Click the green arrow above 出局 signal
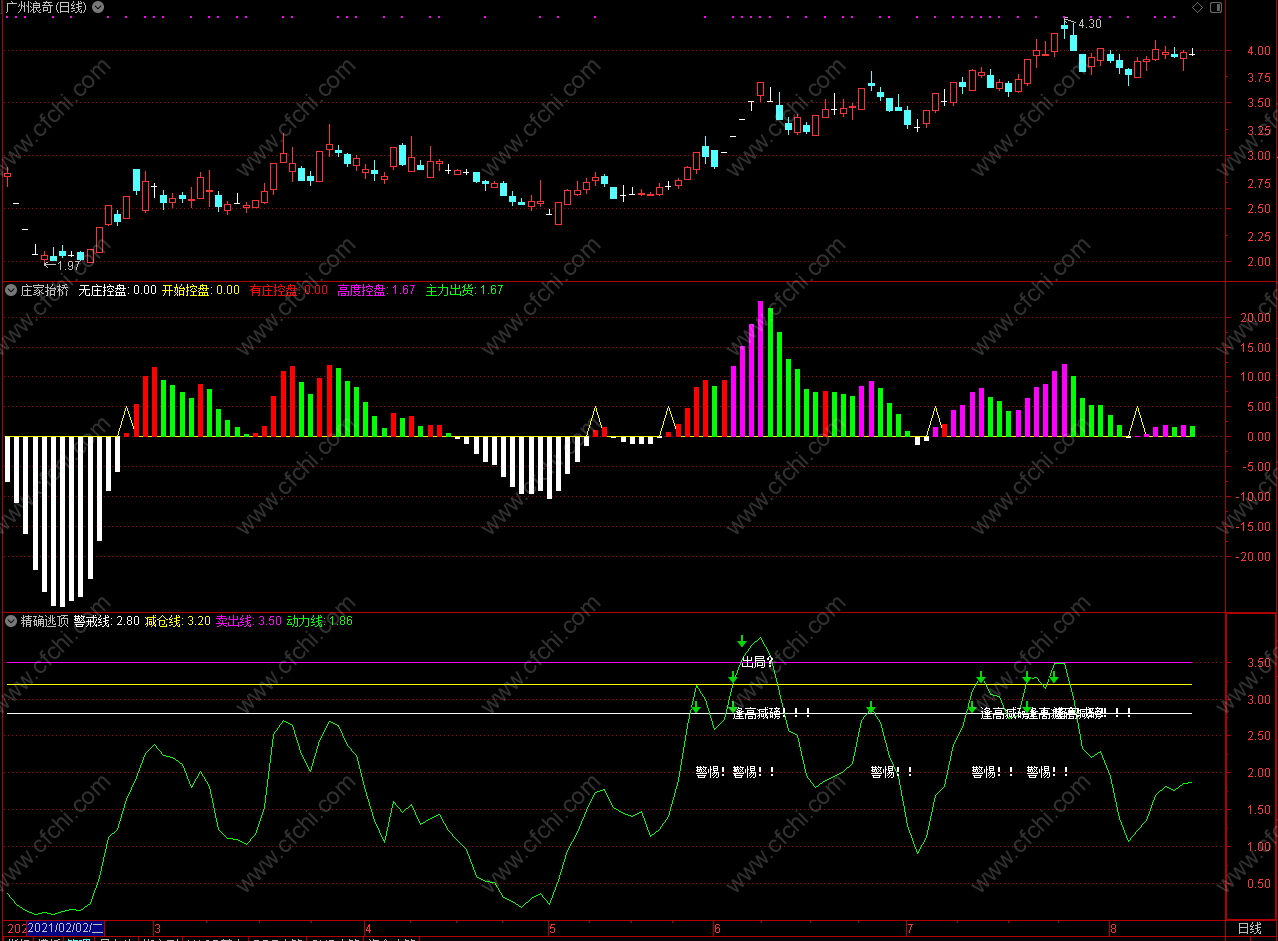Screen dimensions: 1278x941 point(742,641)
